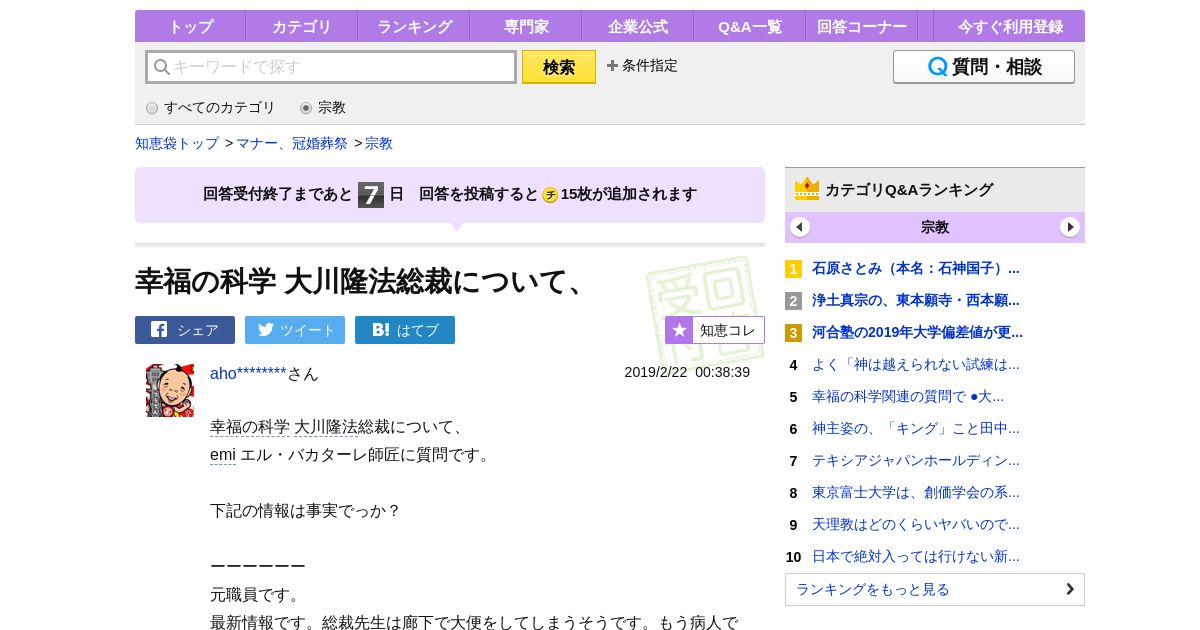Click the 大川隆法 keyword link in question

(326, 427)
